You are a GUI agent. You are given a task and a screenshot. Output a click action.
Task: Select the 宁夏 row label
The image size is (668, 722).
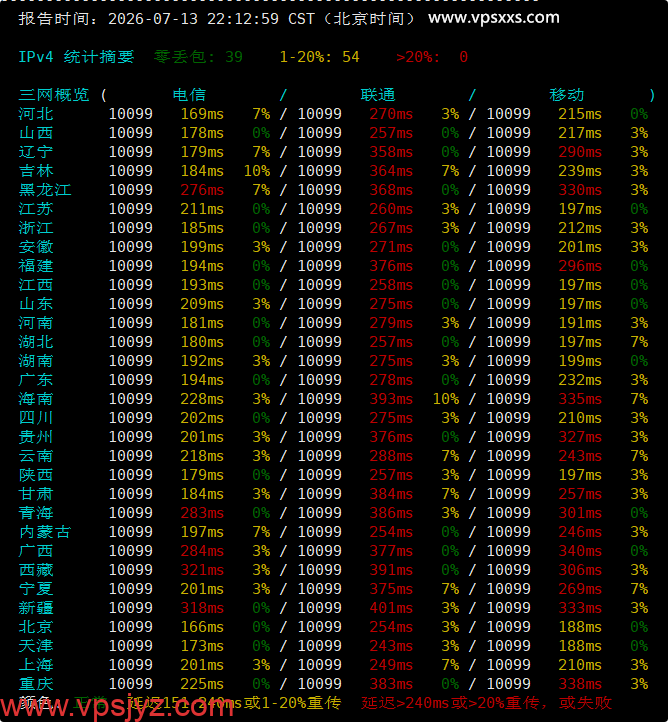(36, 589)
